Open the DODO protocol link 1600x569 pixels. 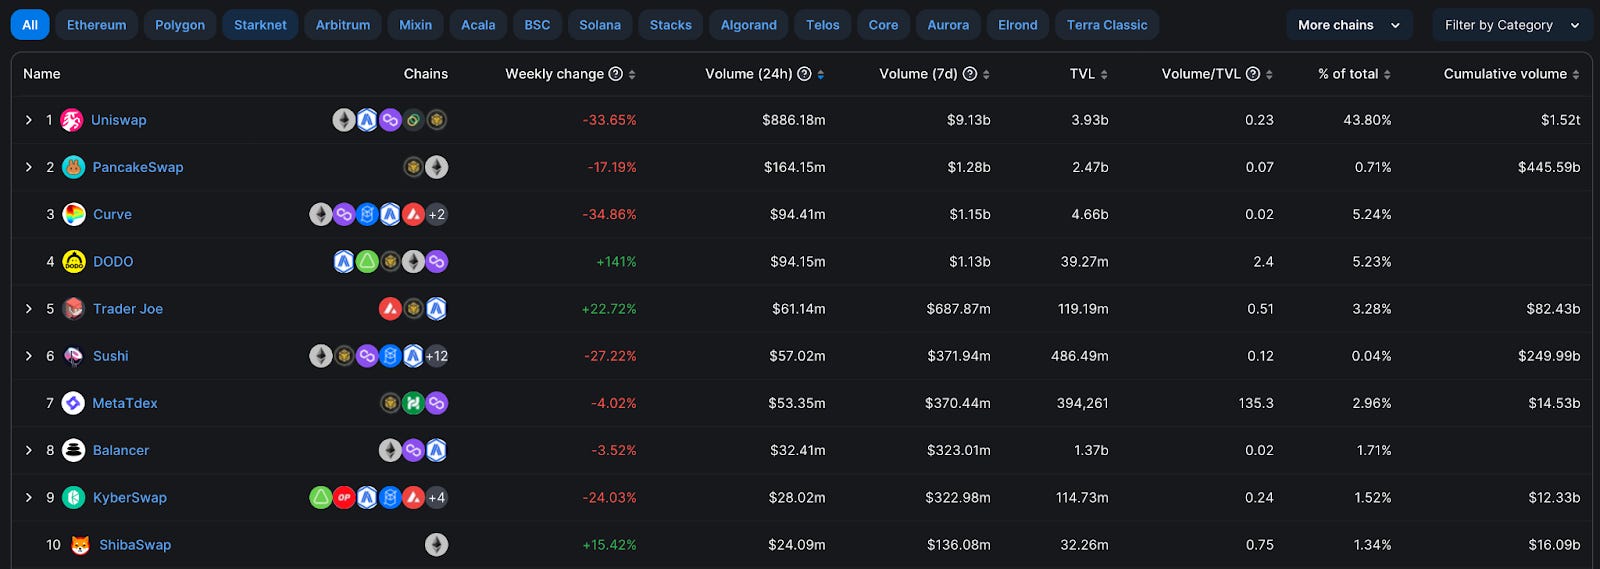[x=113, y=261]
